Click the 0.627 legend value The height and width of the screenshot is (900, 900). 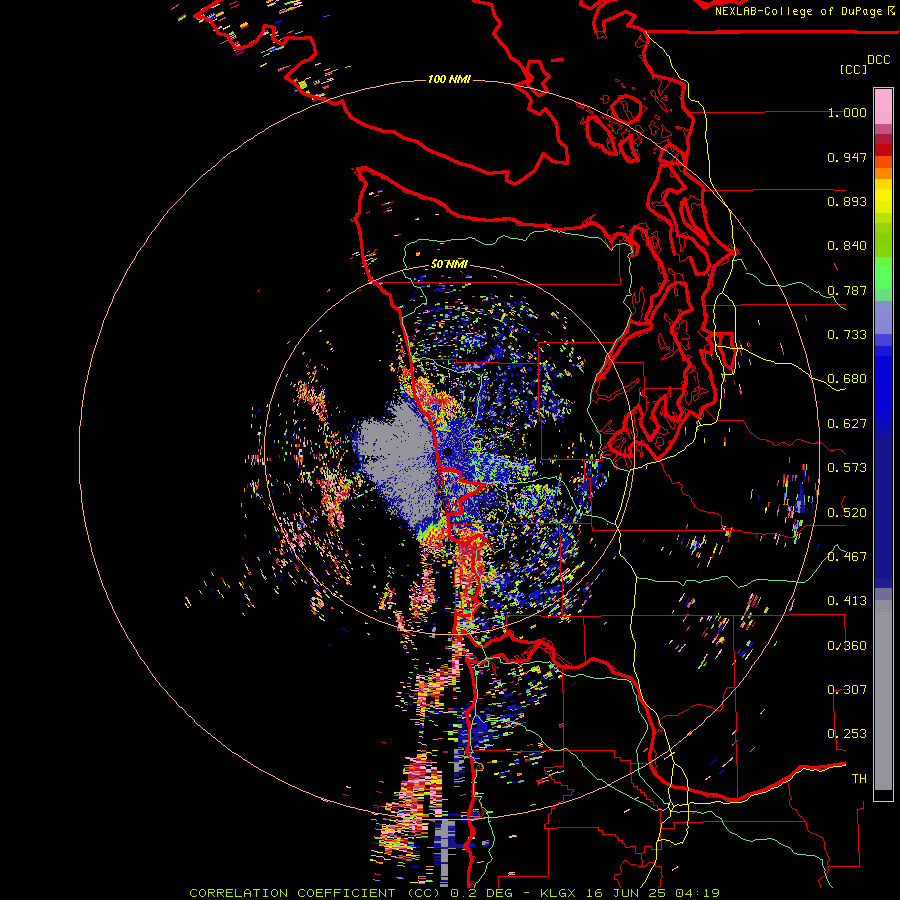point(847,424)
